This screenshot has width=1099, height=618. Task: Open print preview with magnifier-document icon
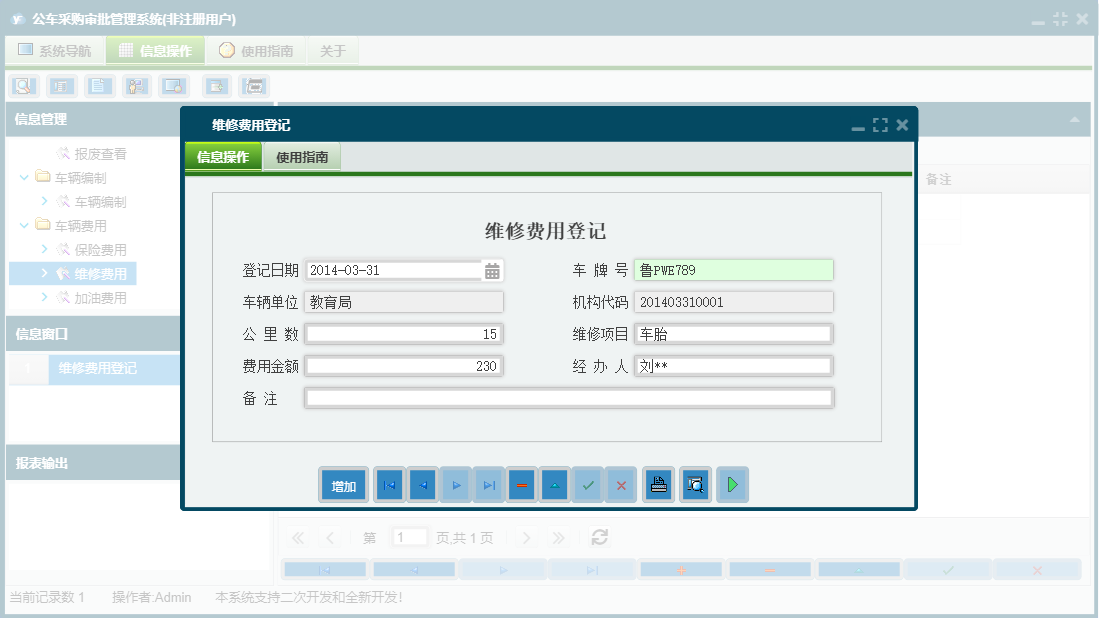[x=694, y=484]
